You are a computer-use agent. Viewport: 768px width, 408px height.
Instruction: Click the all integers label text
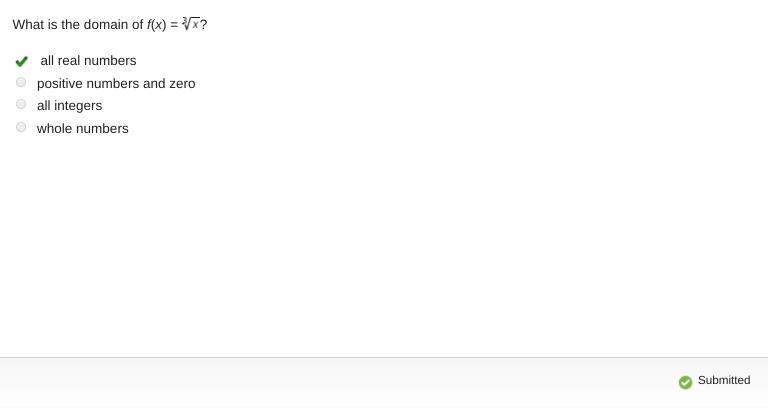[x=69, y=106]
